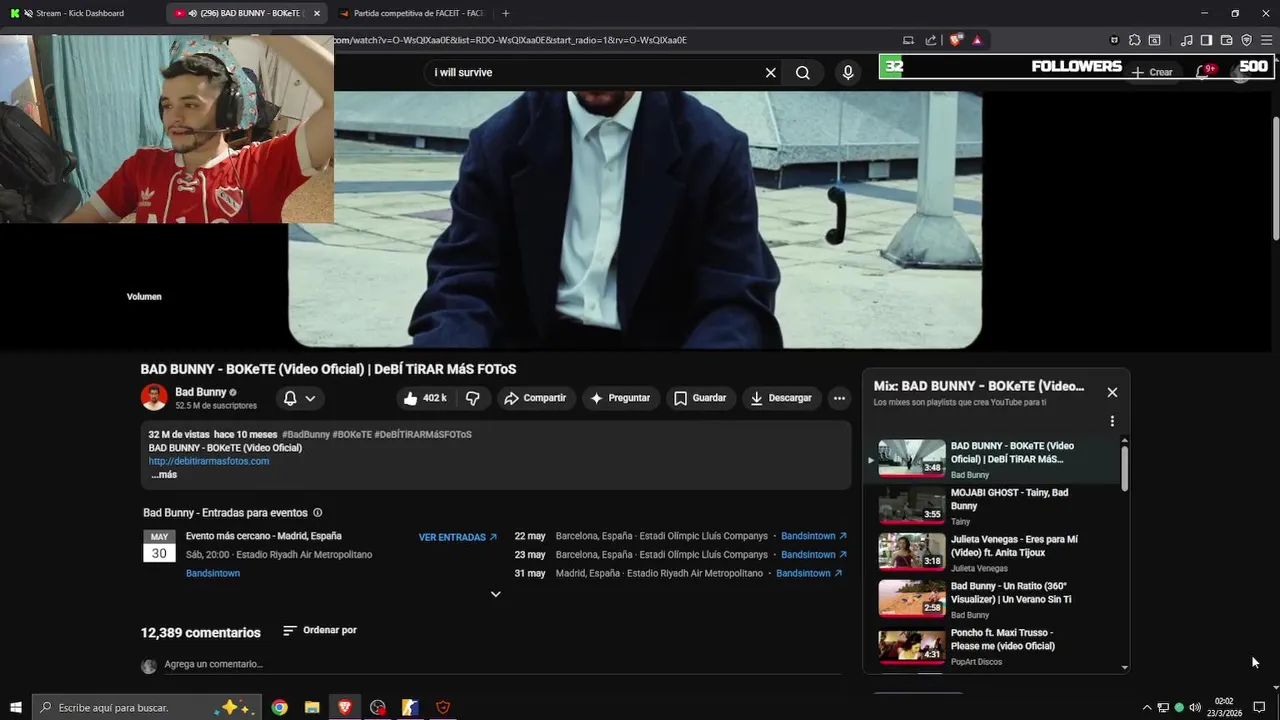Click the Guardar save button

click(x=700, y=398)
